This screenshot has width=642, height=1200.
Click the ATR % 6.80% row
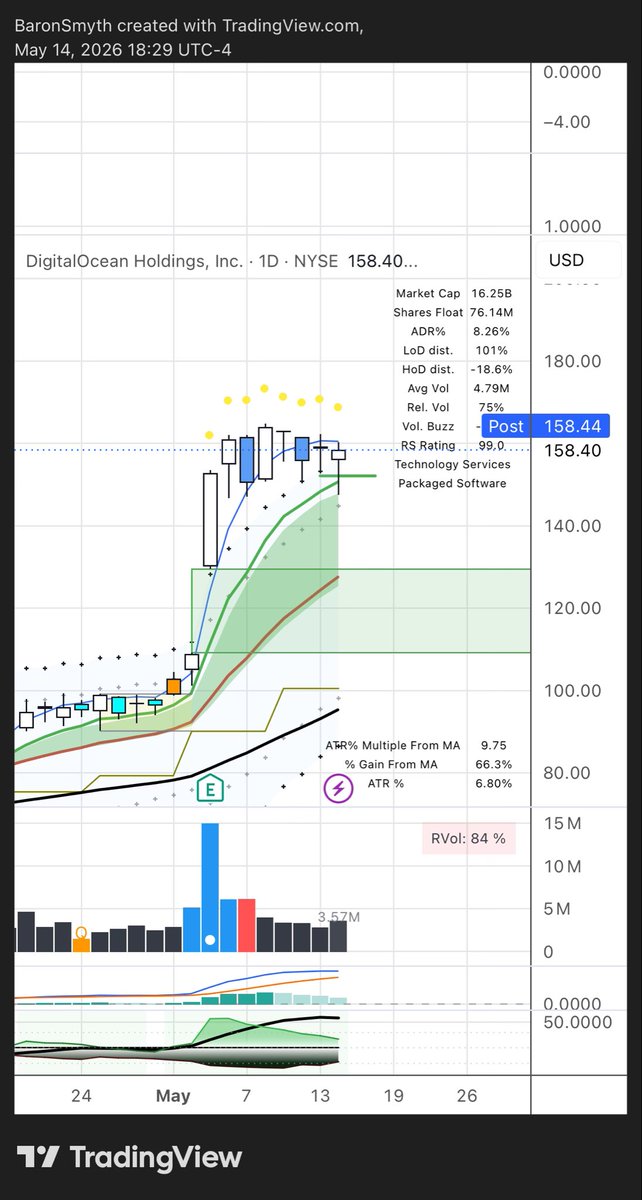440,784
